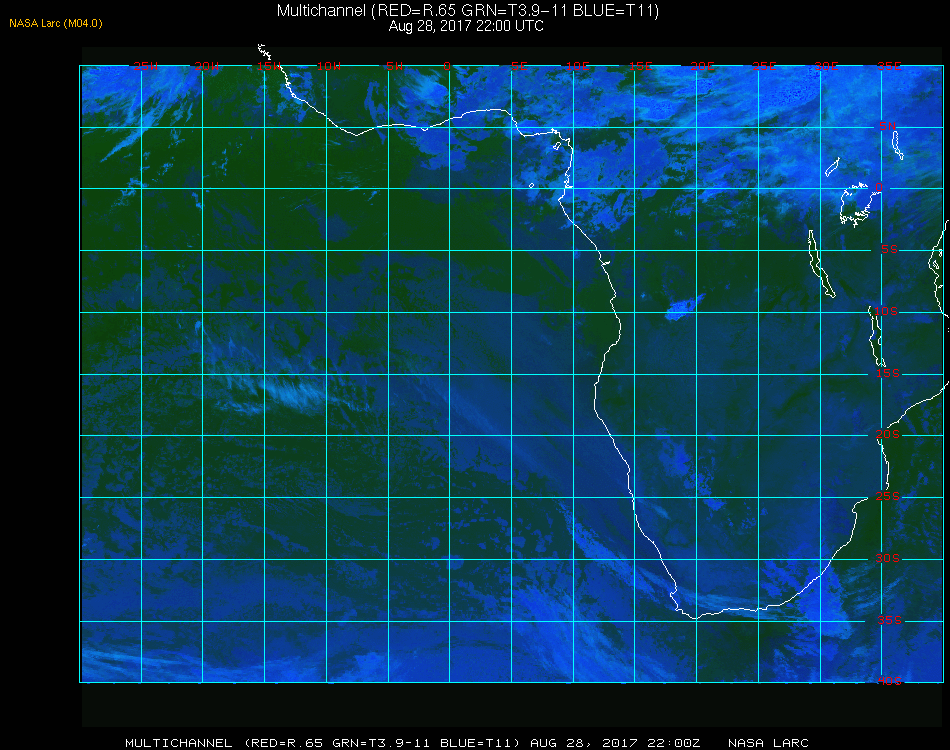Image resolution: width=950 pixels, height=750 pixels.
Task: Click the orange 'NASA Larc (M04.0)' label
Action: click(x=56, y=24)
